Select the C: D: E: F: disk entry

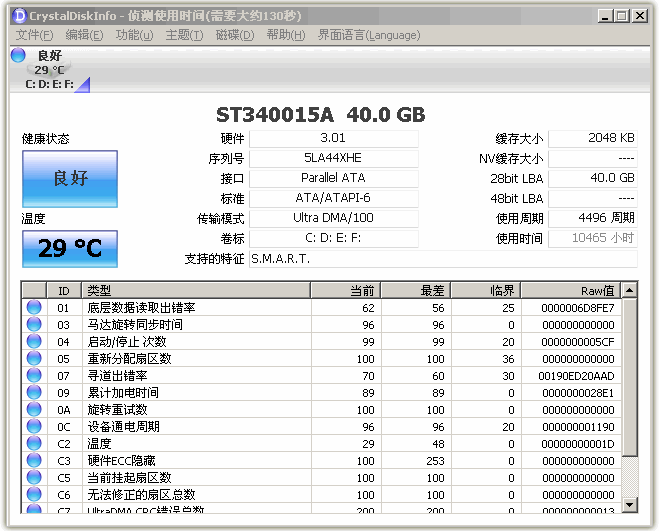[49, 84]
